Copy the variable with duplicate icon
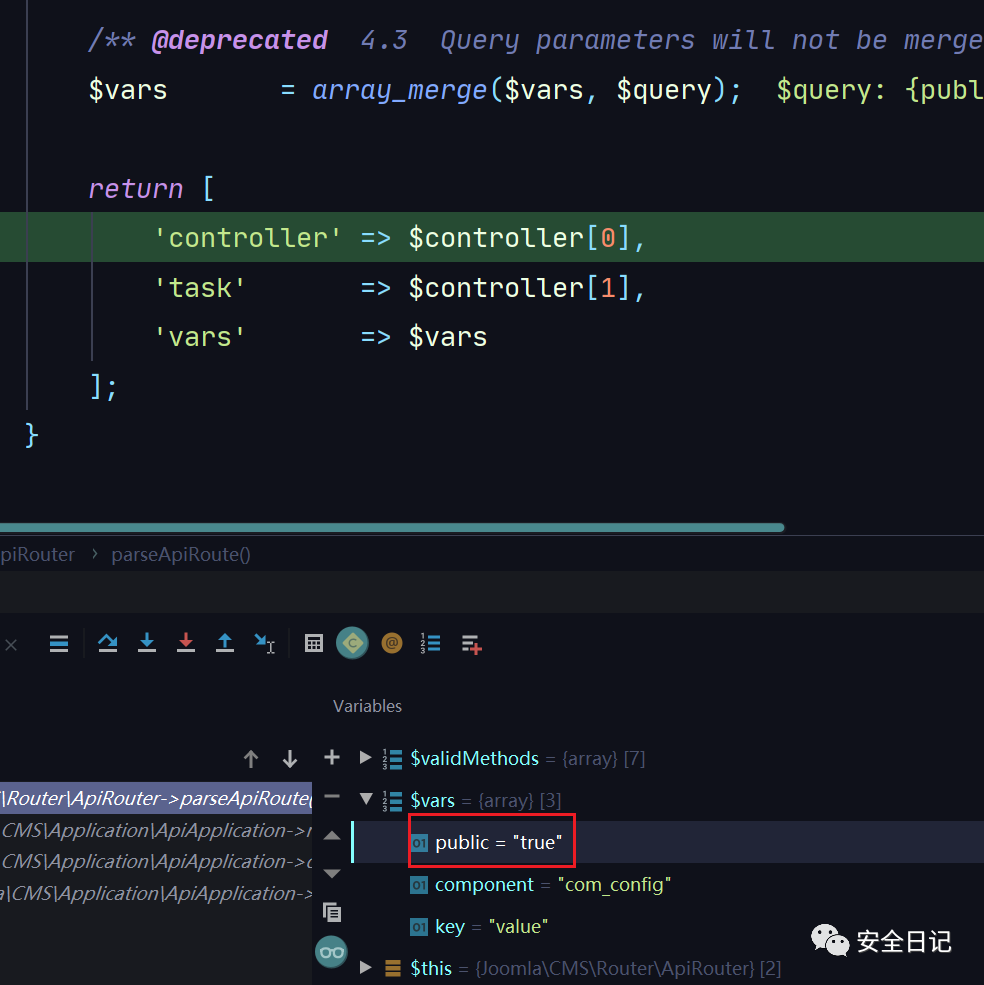The image size is (984, 985). [x=332, y=912]
